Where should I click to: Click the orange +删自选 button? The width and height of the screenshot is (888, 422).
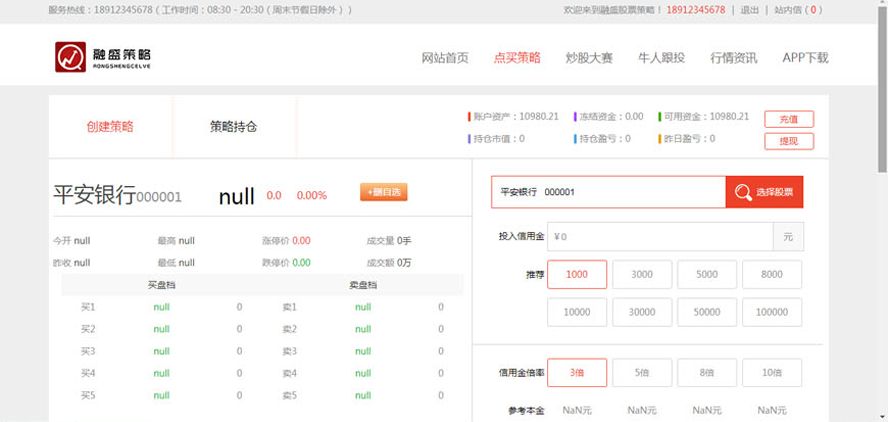tap(383, 192)
